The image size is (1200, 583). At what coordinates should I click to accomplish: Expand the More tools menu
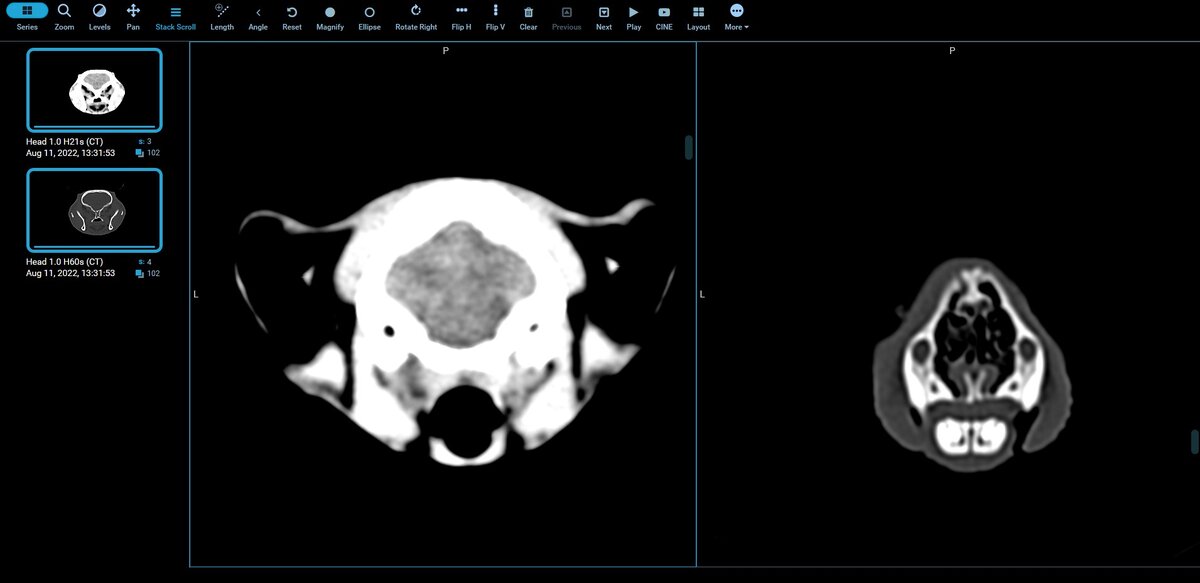tap(736, 16)
